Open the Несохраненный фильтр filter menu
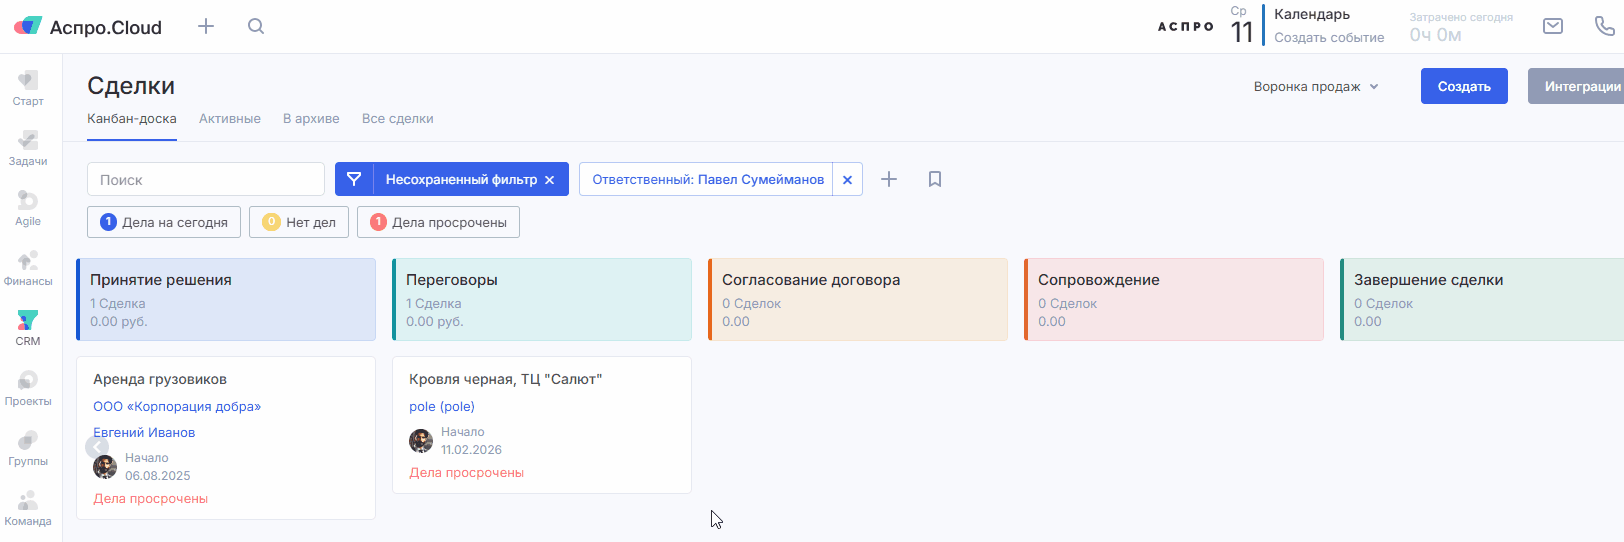The image size is (1624, 542). [x=460, y=179]
